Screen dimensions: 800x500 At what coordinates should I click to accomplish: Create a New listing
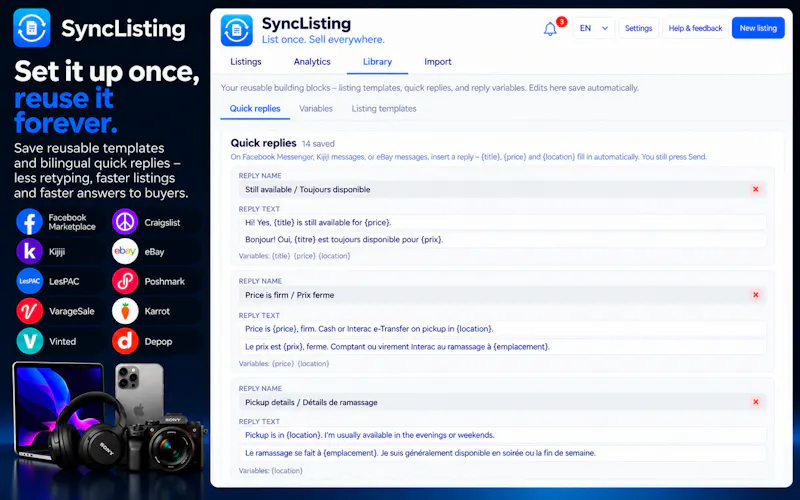click(758, 28)
